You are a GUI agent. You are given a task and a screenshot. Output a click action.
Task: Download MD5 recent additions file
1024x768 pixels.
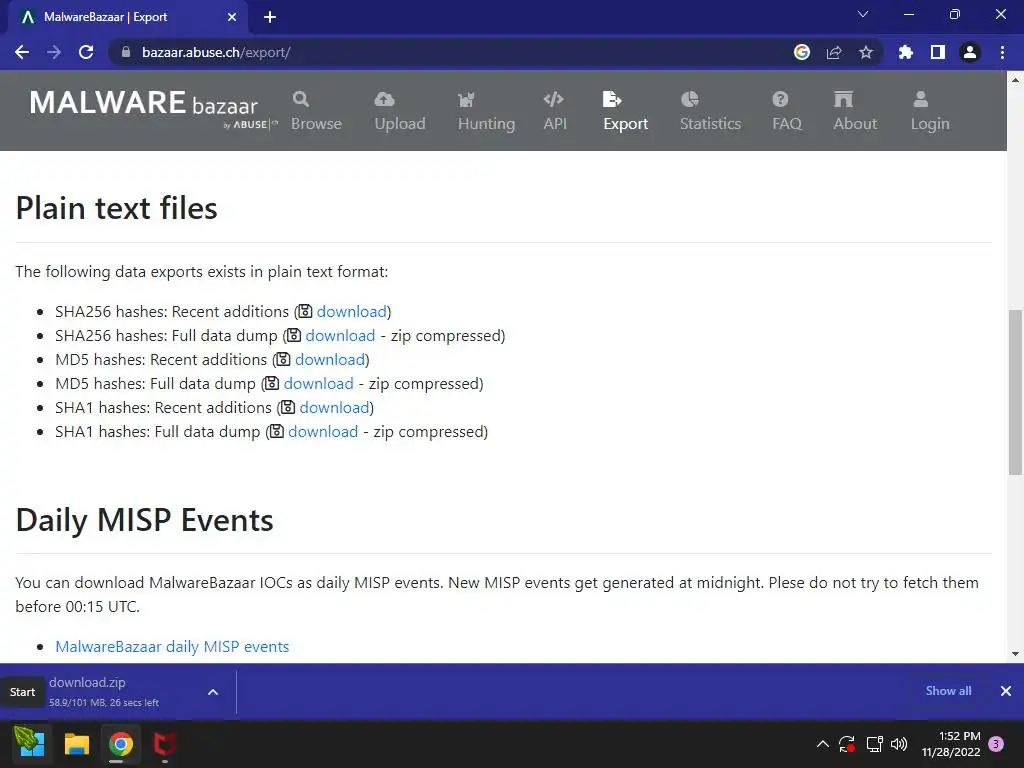(x=330, y=360)
